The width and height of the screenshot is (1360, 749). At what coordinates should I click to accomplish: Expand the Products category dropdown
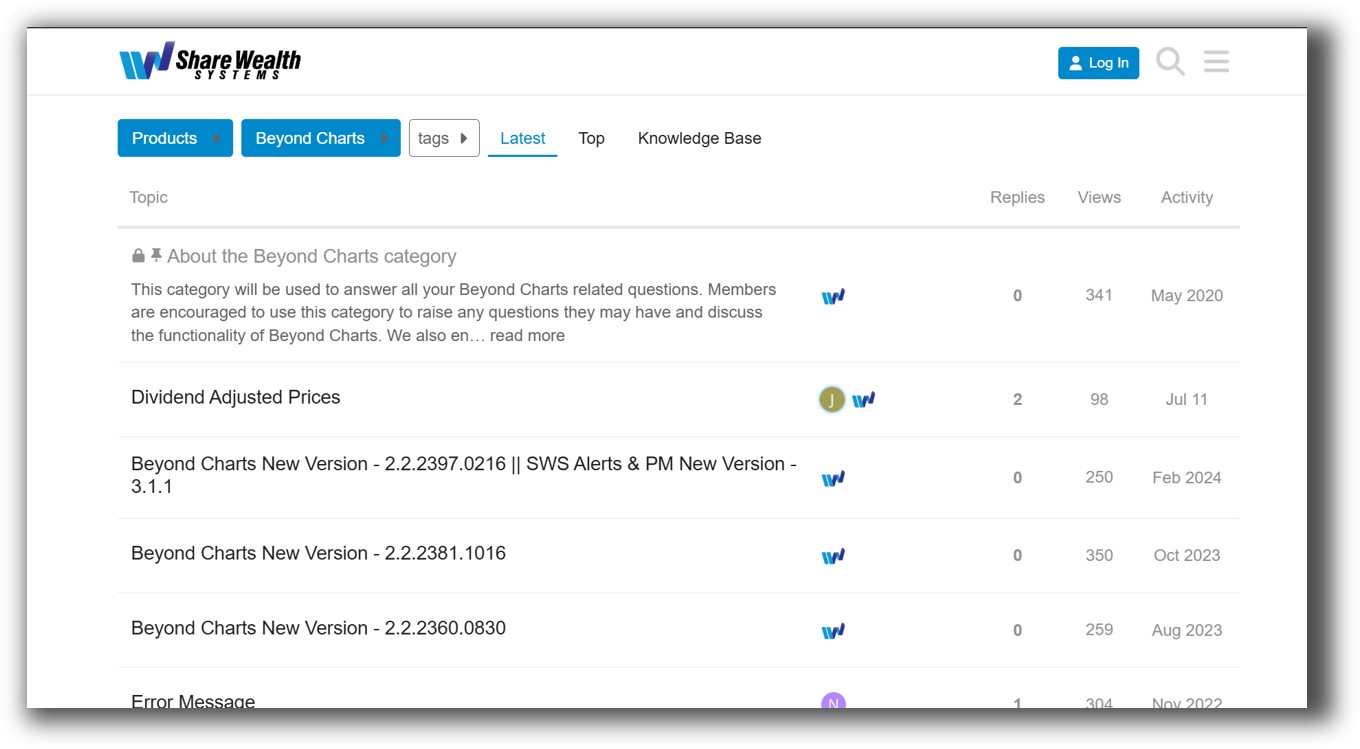click(x=175, y=138)
